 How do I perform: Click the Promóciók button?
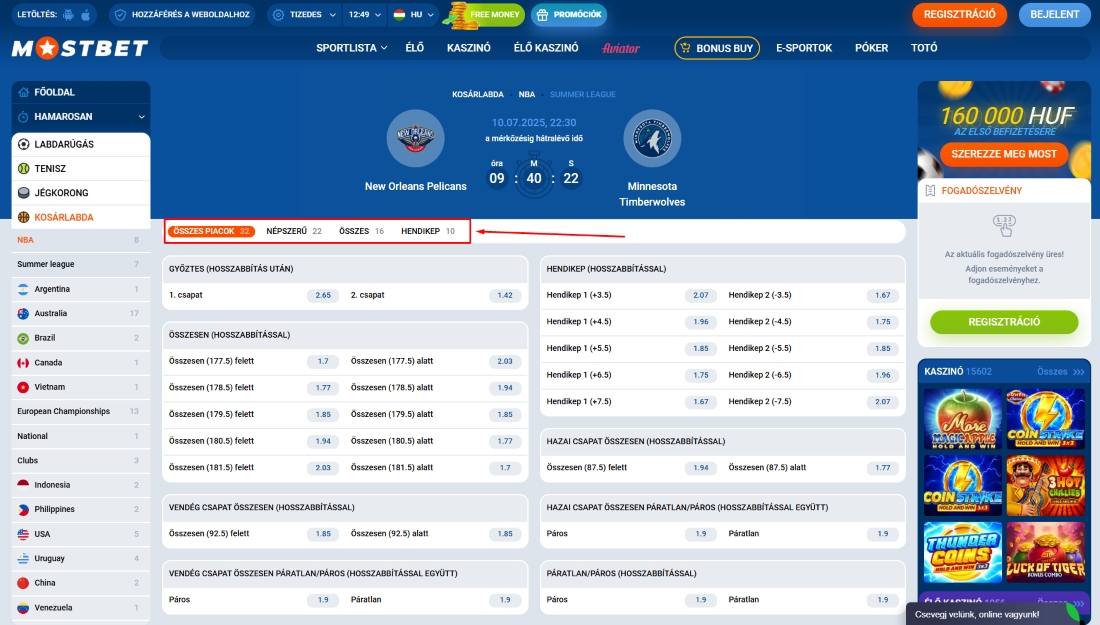coord(569,15)
